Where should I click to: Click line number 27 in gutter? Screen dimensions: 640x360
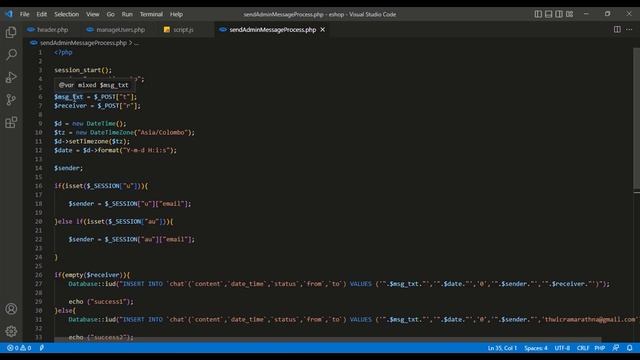coord(38,284)
